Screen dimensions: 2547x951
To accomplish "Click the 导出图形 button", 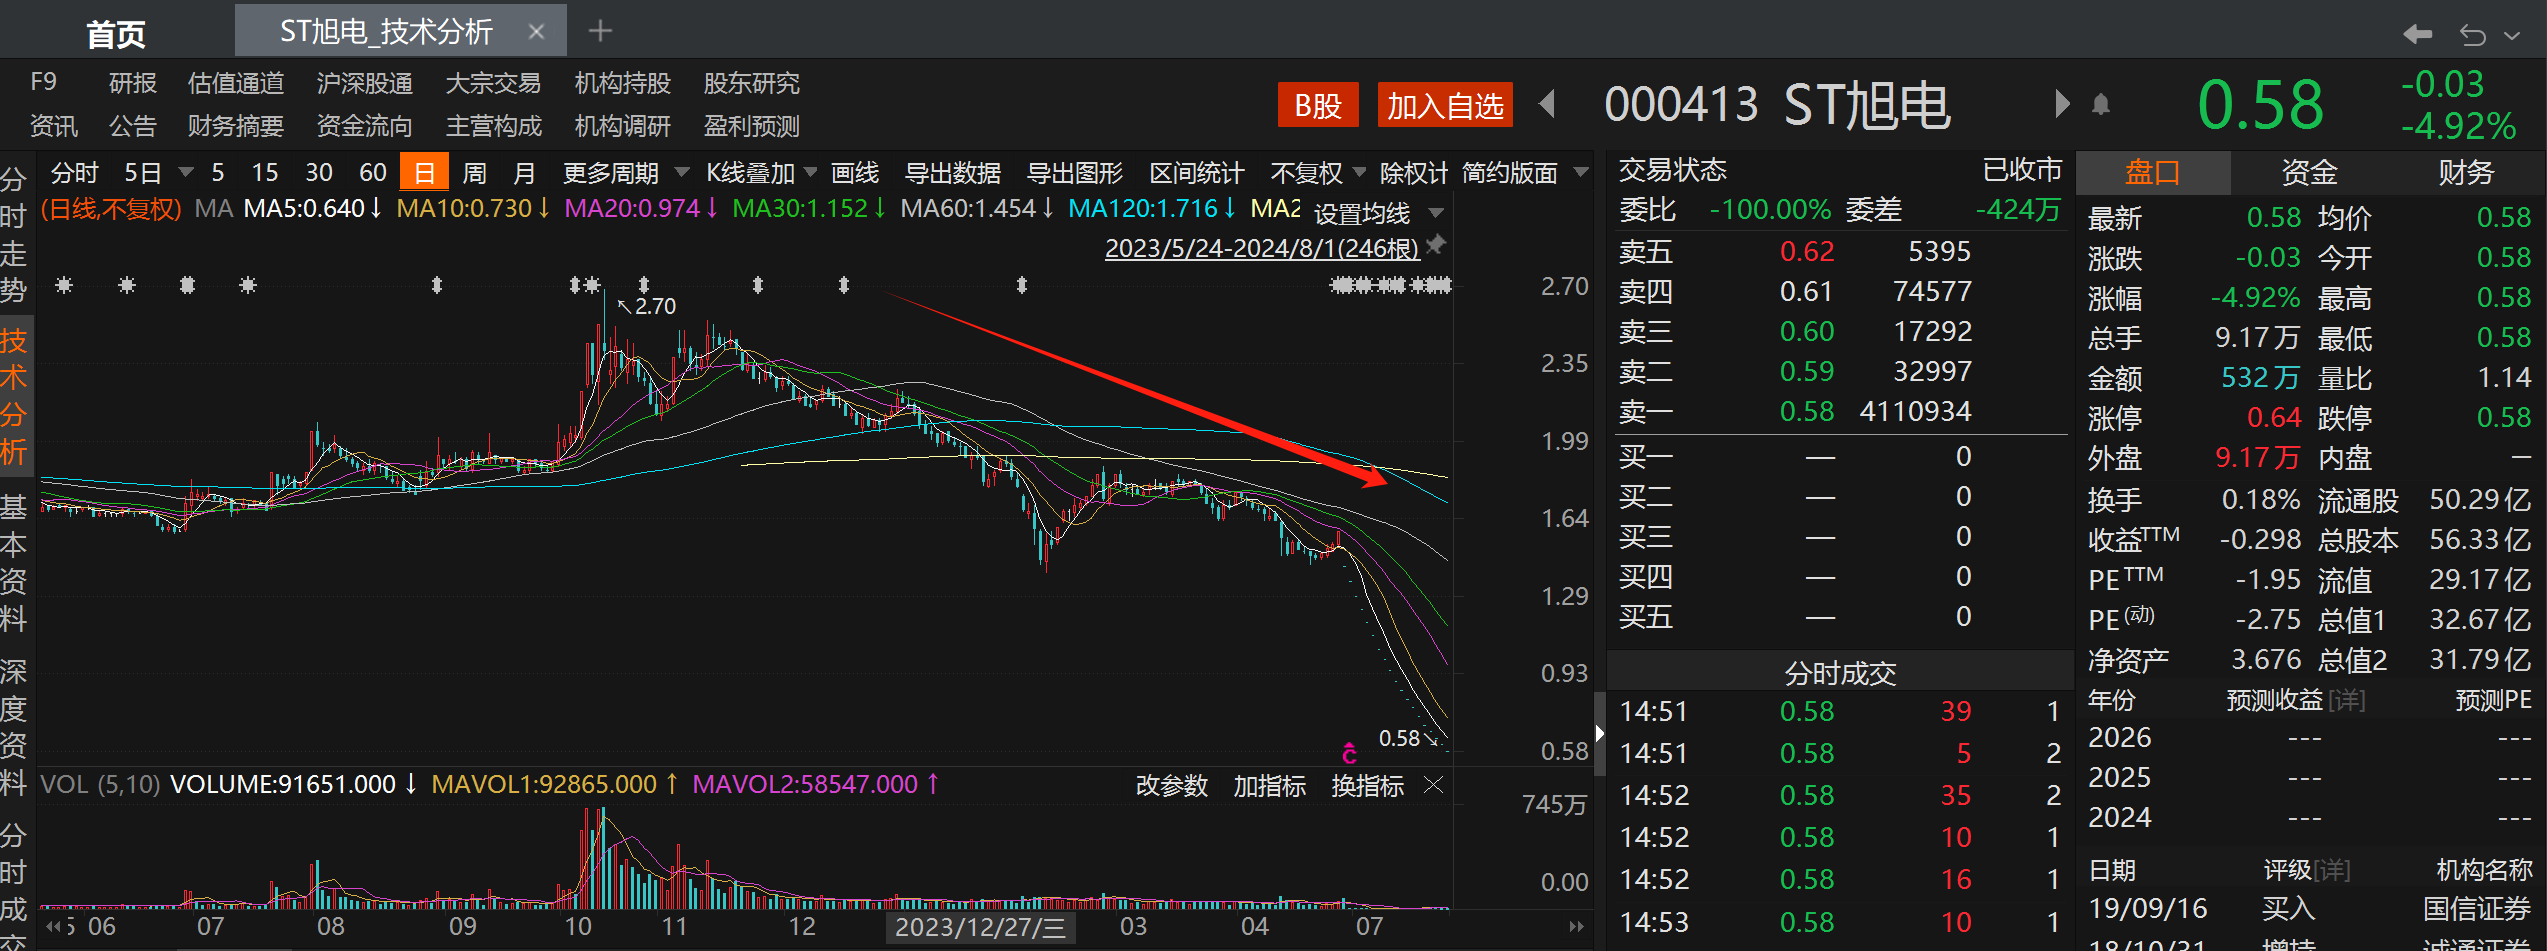I will point(1076,173).
